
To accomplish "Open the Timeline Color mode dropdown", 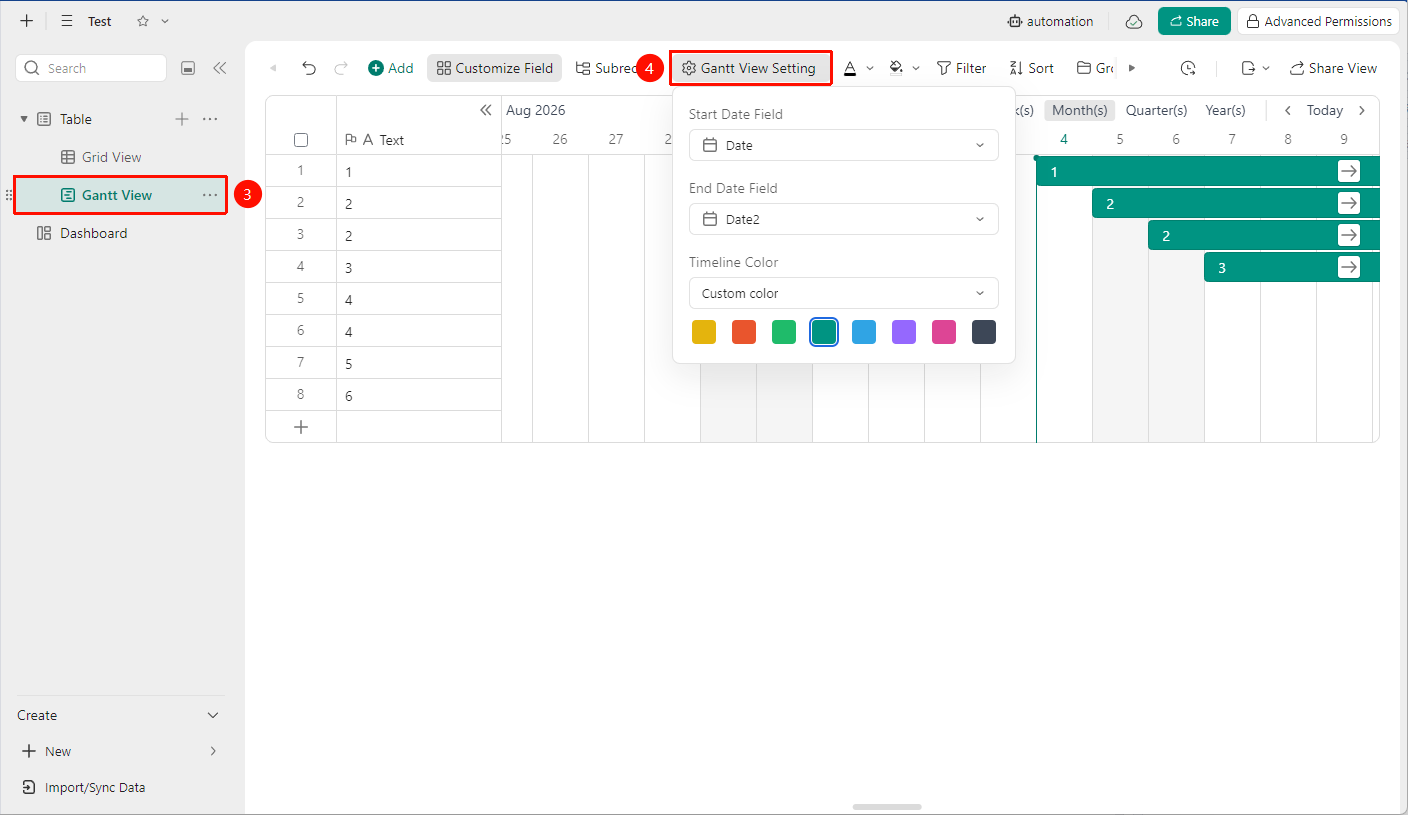I will (844, 293).
